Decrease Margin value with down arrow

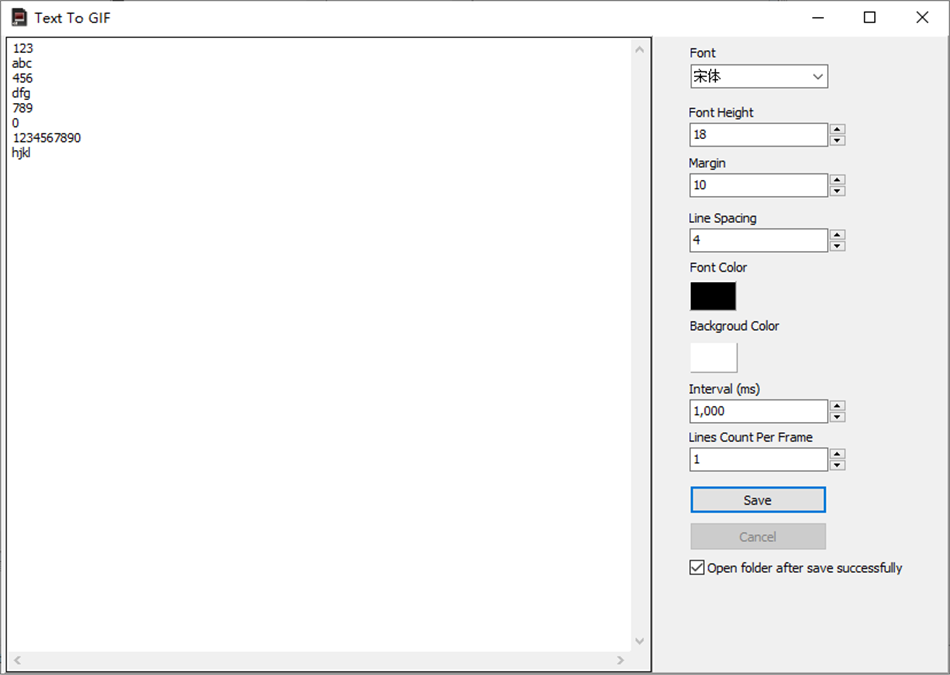click(x=837, y=191)
